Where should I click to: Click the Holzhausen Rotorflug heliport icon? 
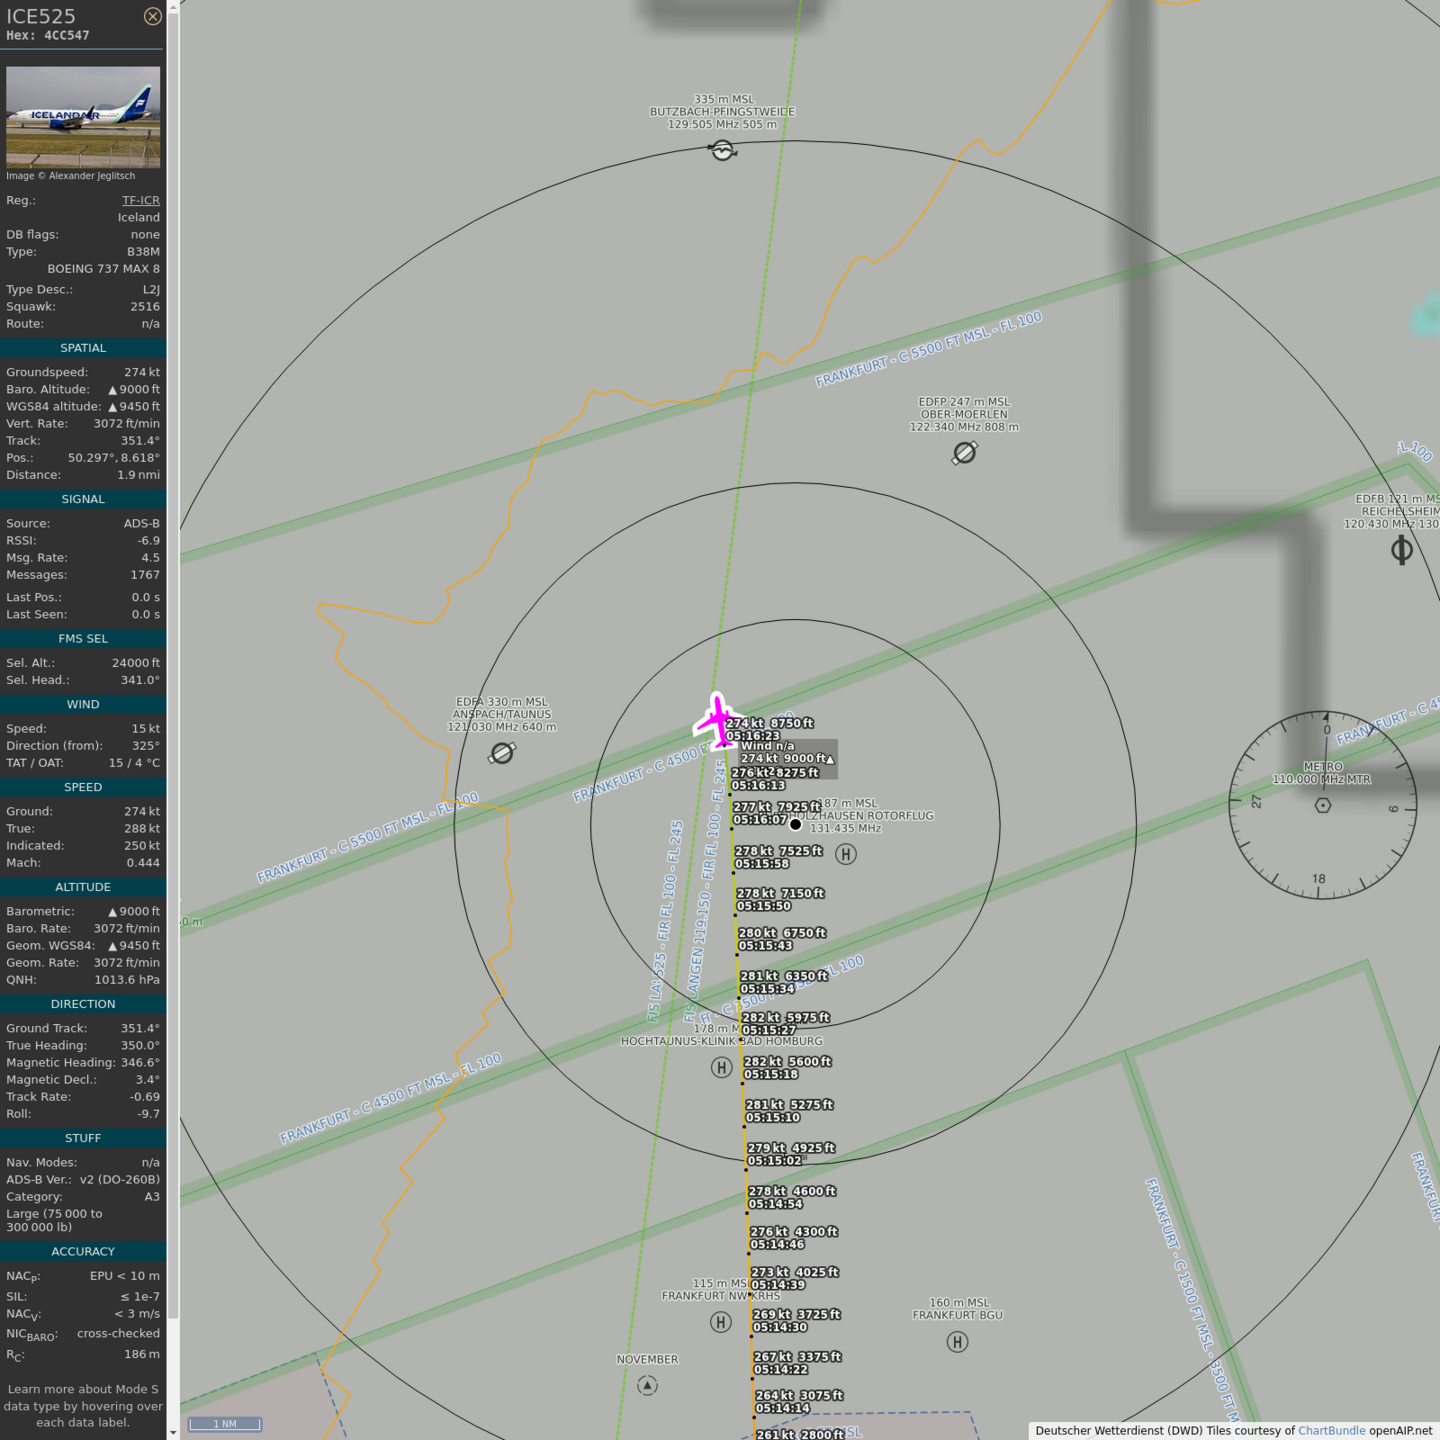pos(846,854)
